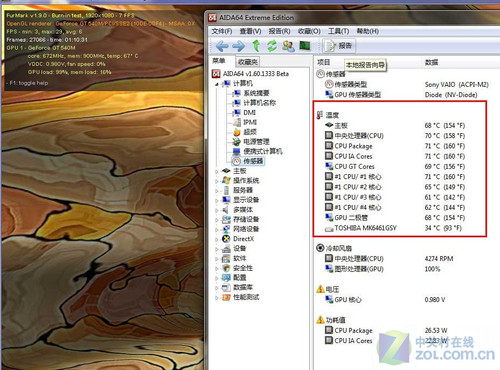This screenshot has width=500, height=370.
Task: Expand the 操作系统 node
Action: click(x=217, y=181)
